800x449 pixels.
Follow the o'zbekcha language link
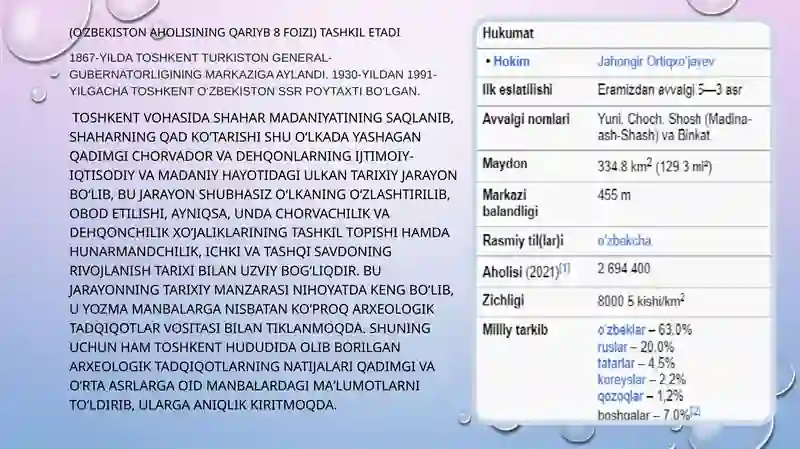624,240
